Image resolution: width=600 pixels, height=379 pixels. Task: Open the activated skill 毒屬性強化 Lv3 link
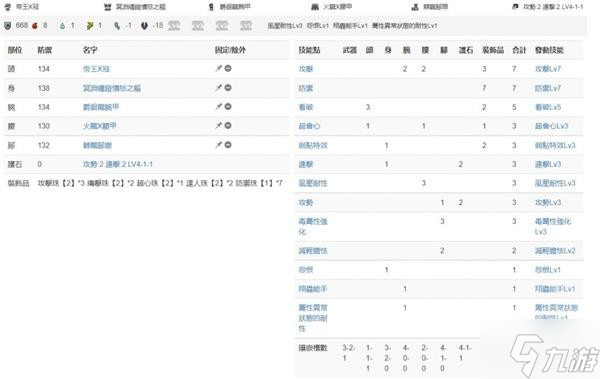point(553,226)
